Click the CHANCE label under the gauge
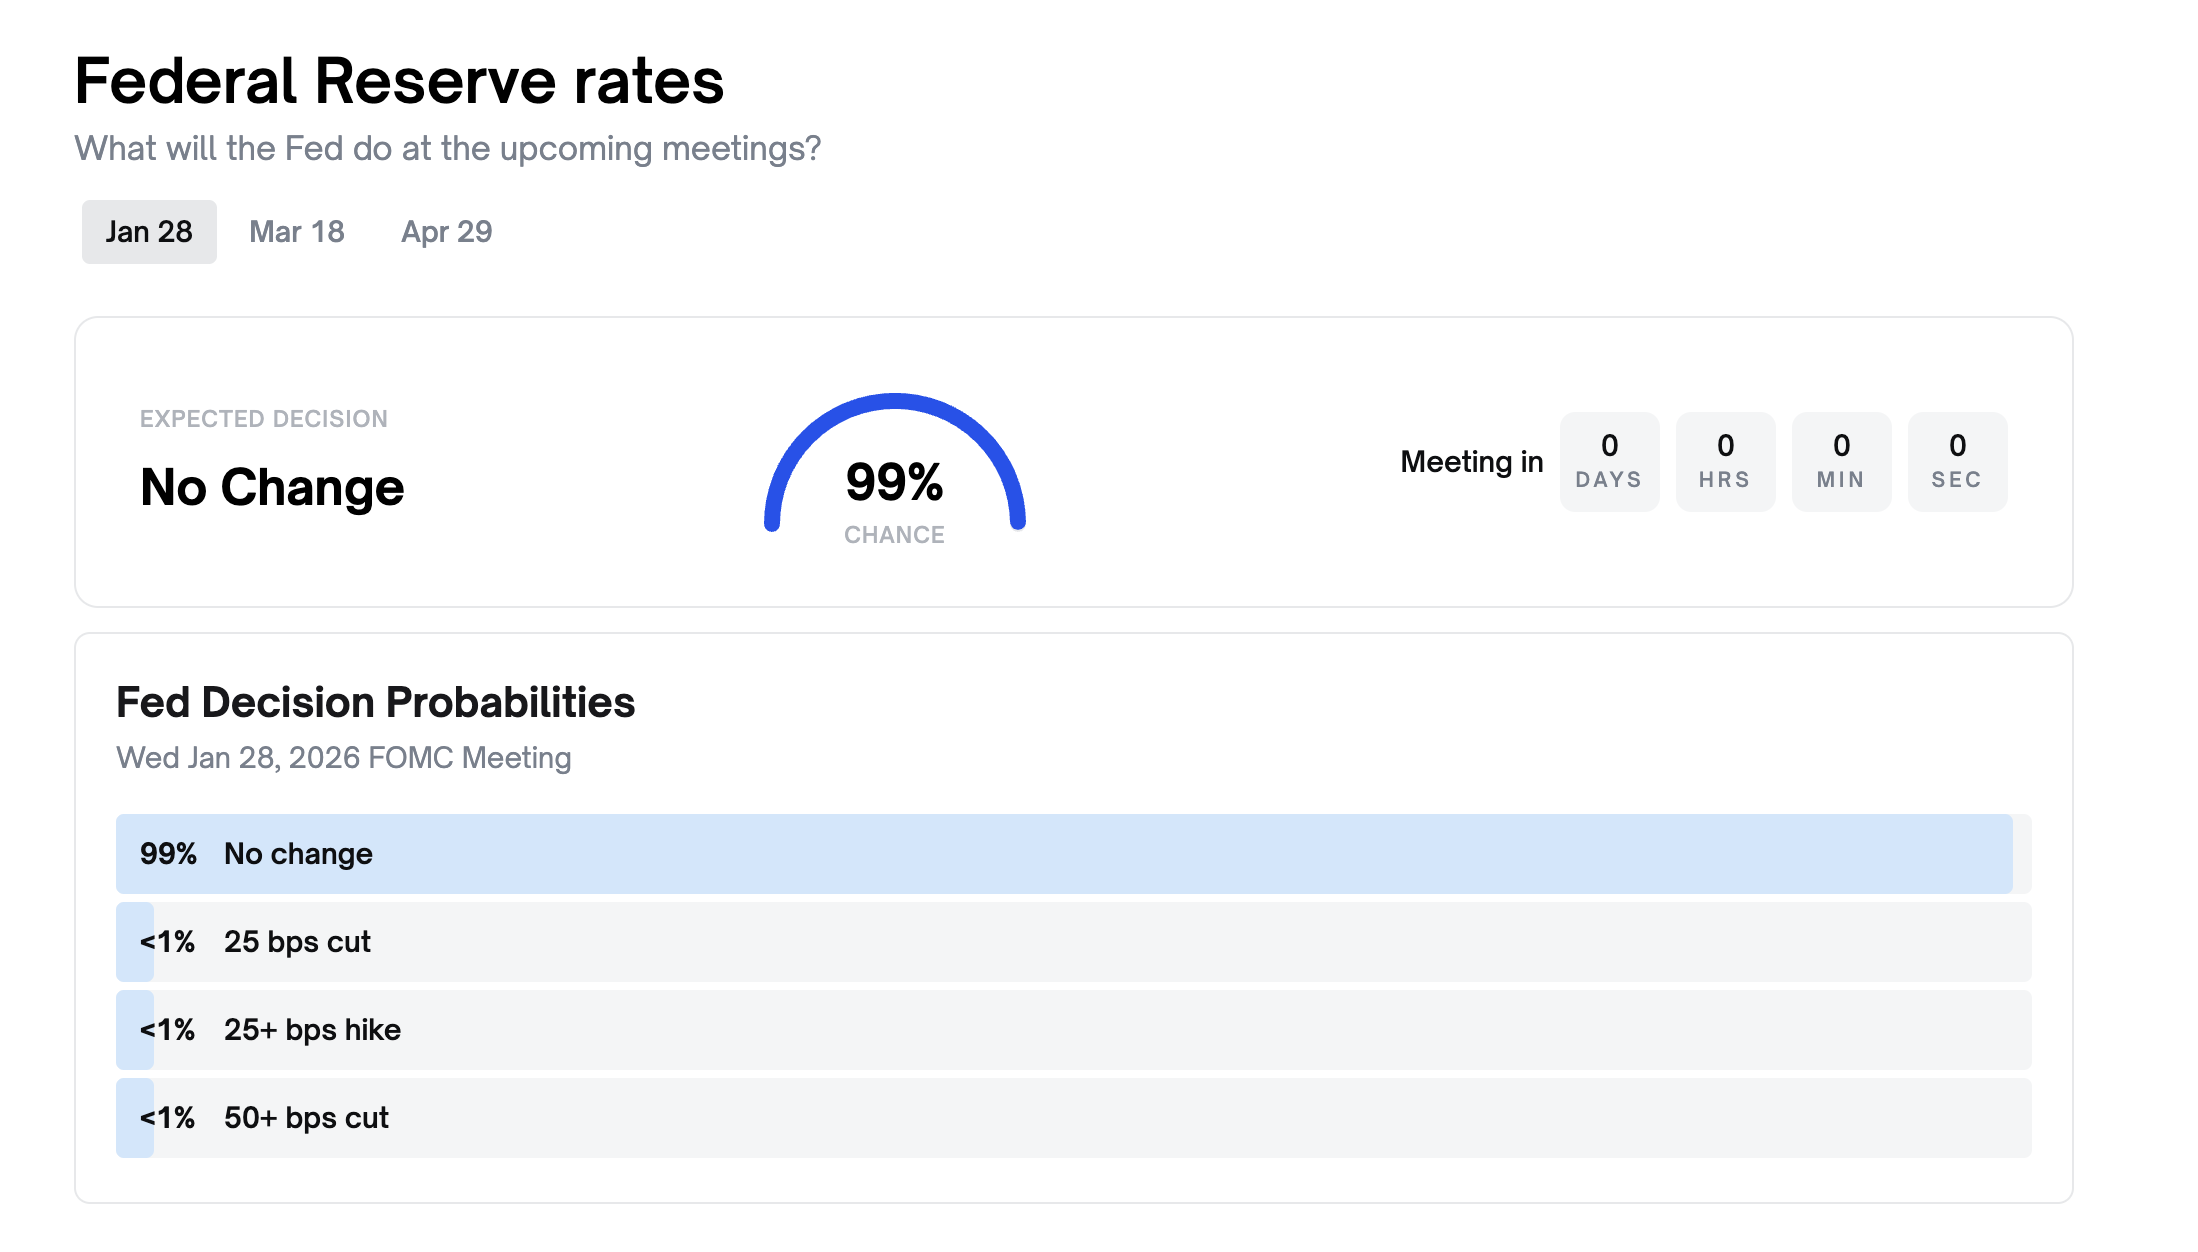The height and width of the screenshot is (1252, 2198). click(894, 535)
